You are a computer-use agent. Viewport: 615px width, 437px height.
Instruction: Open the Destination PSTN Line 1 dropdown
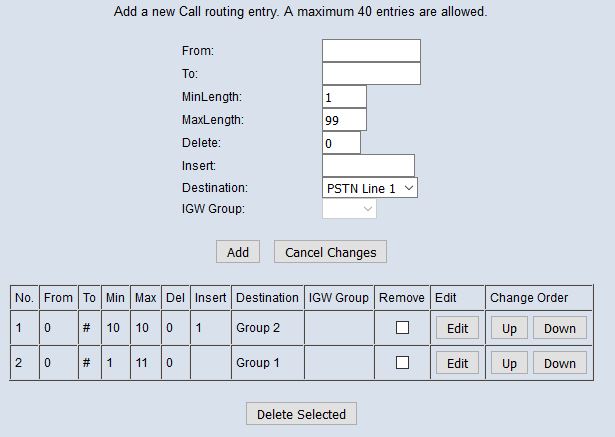[x=370, y=187]
